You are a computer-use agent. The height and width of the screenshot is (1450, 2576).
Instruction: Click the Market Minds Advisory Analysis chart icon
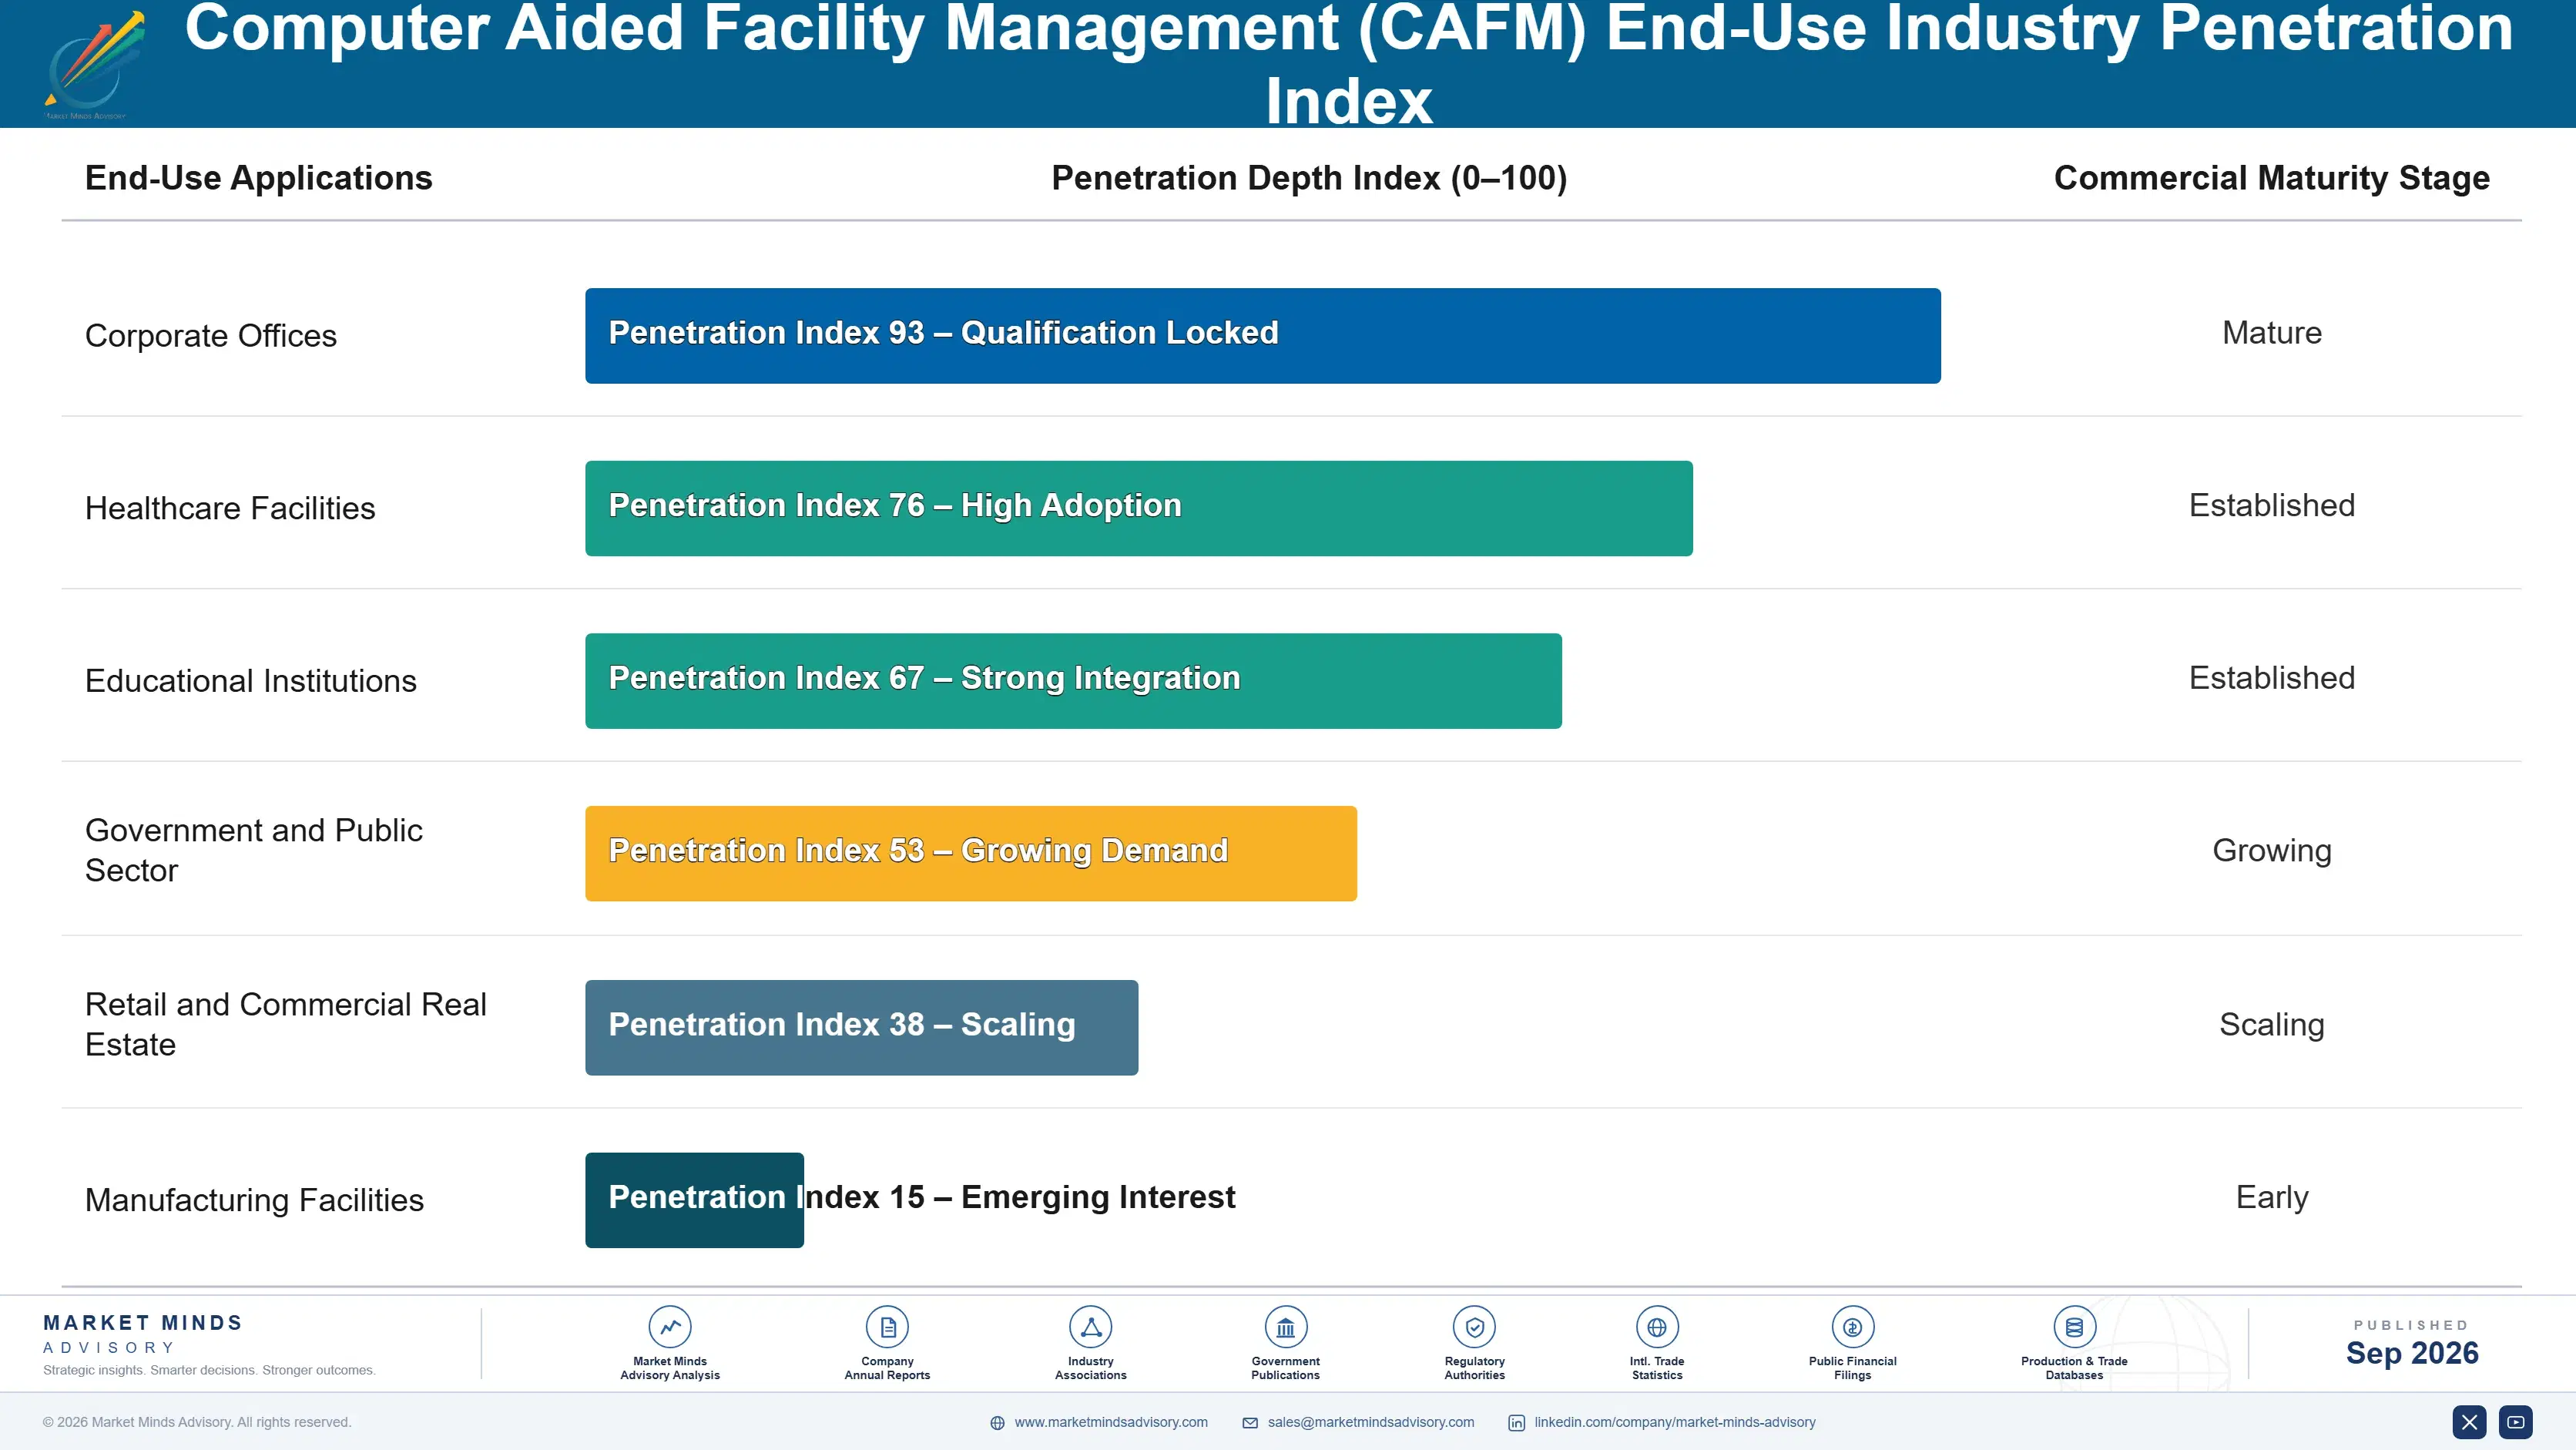pyautogui.click(x=670, y=1327)
